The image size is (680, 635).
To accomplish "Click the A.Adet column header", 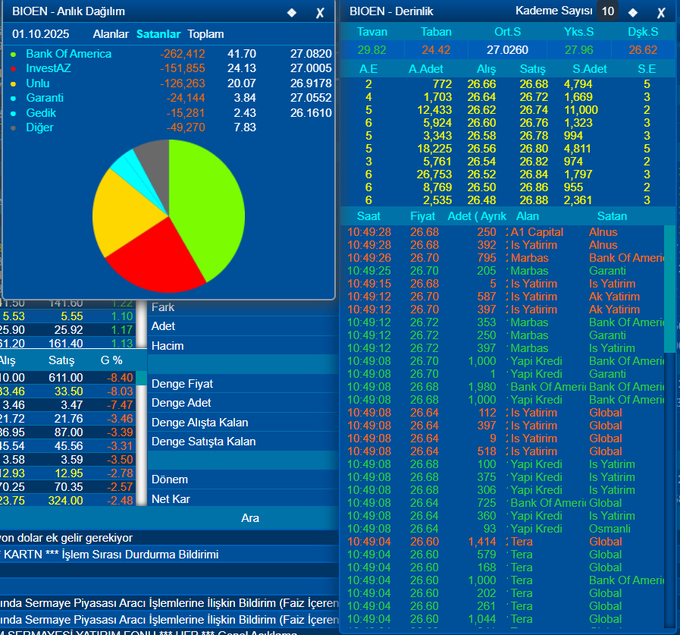I will [425, 69].
